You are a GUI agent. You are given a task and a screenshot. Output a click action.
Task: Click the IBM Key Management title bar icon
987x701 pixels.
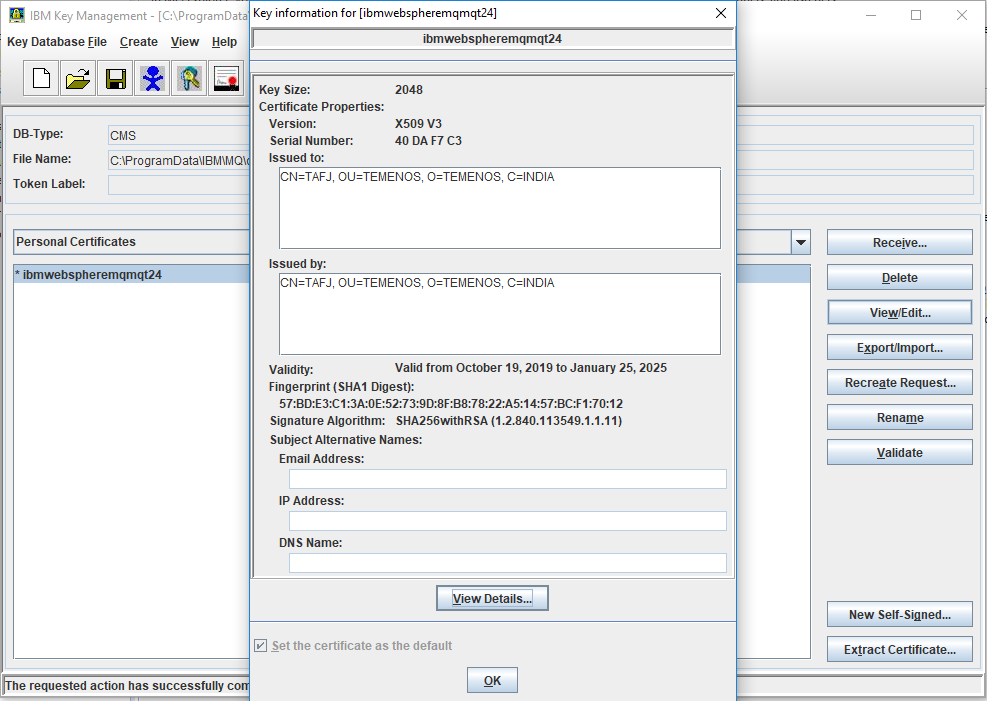point(16,14)
